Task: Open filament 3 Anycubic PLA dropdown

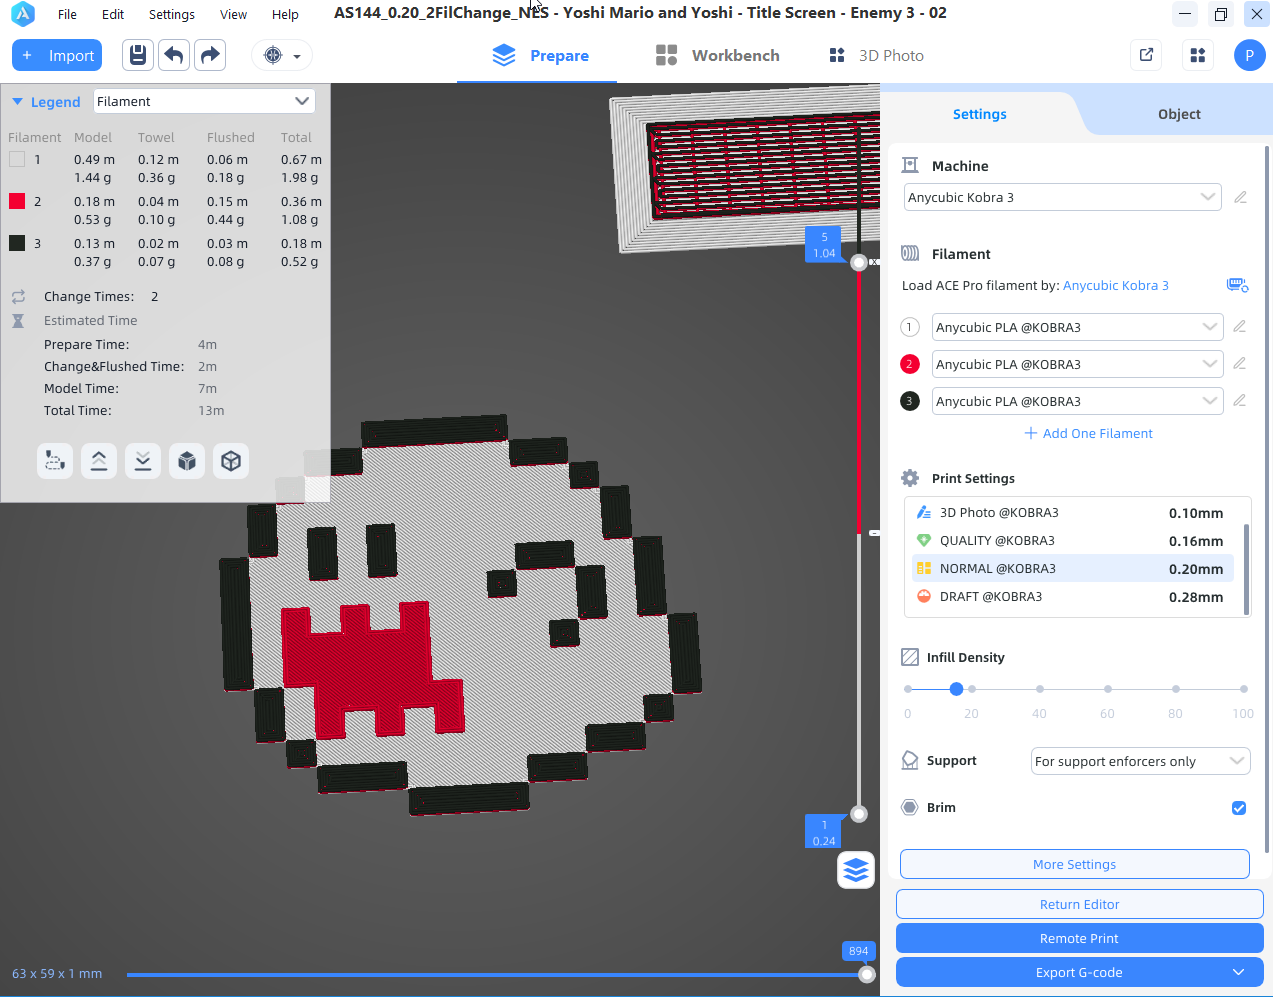Action: pyautogui.click(x=1077, y=401)
